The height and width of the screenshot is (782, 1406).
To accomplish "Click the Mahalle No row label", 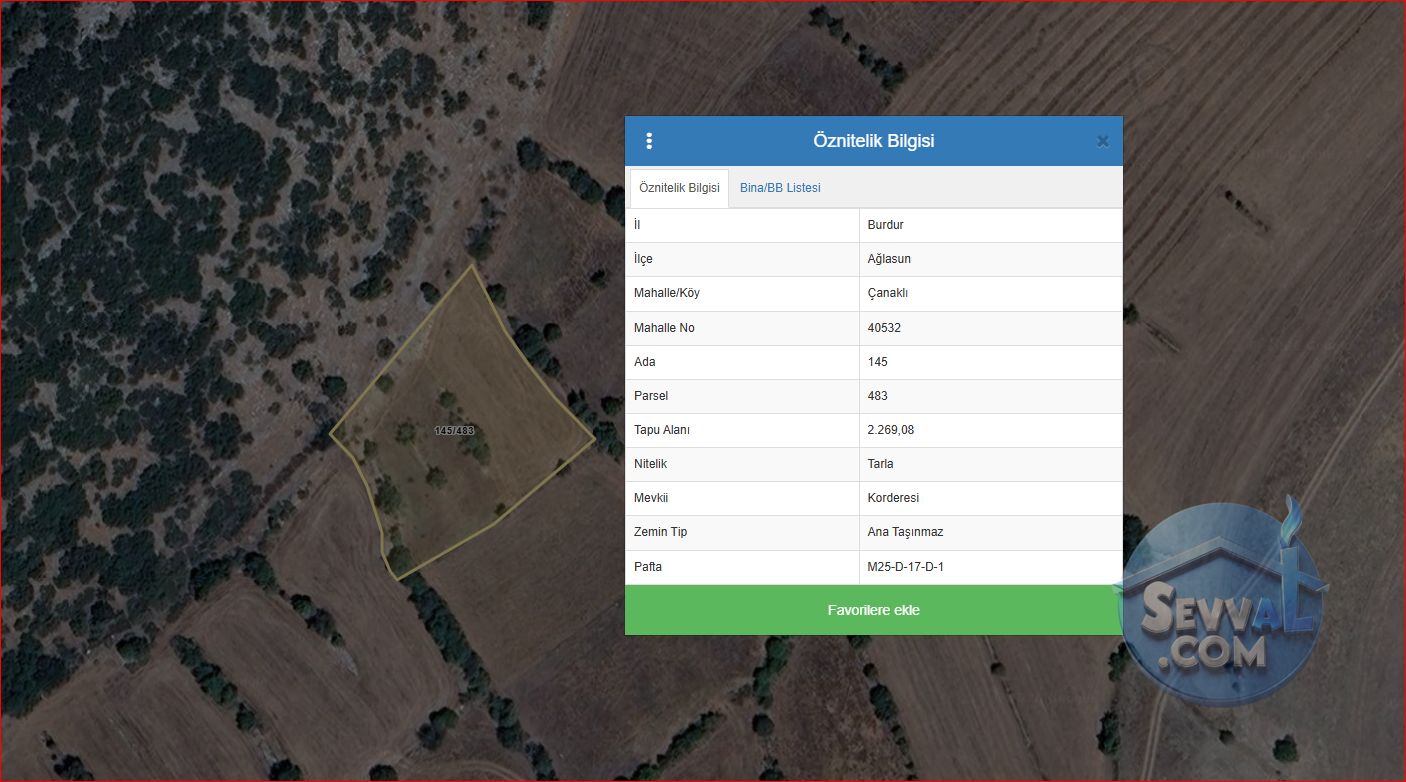I will 664,328.
